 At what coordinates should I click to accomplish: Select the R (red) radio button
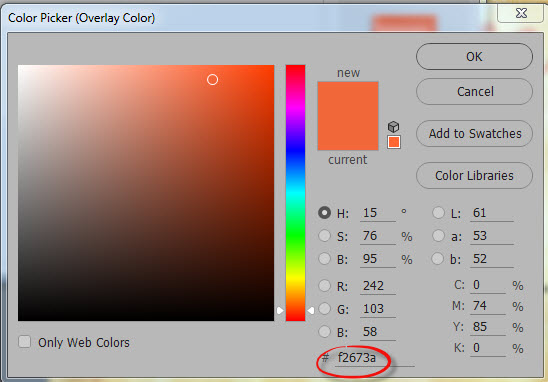324,286
